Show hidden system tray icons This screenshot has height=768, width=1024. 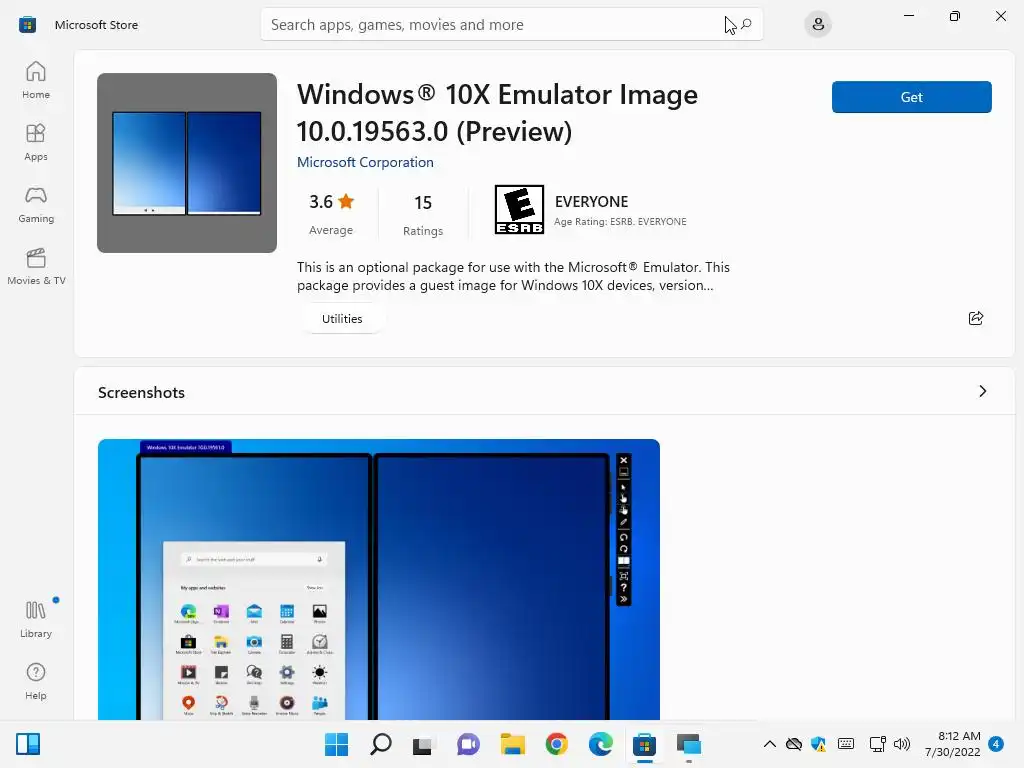pyautogui.click(x=770, y=744)
